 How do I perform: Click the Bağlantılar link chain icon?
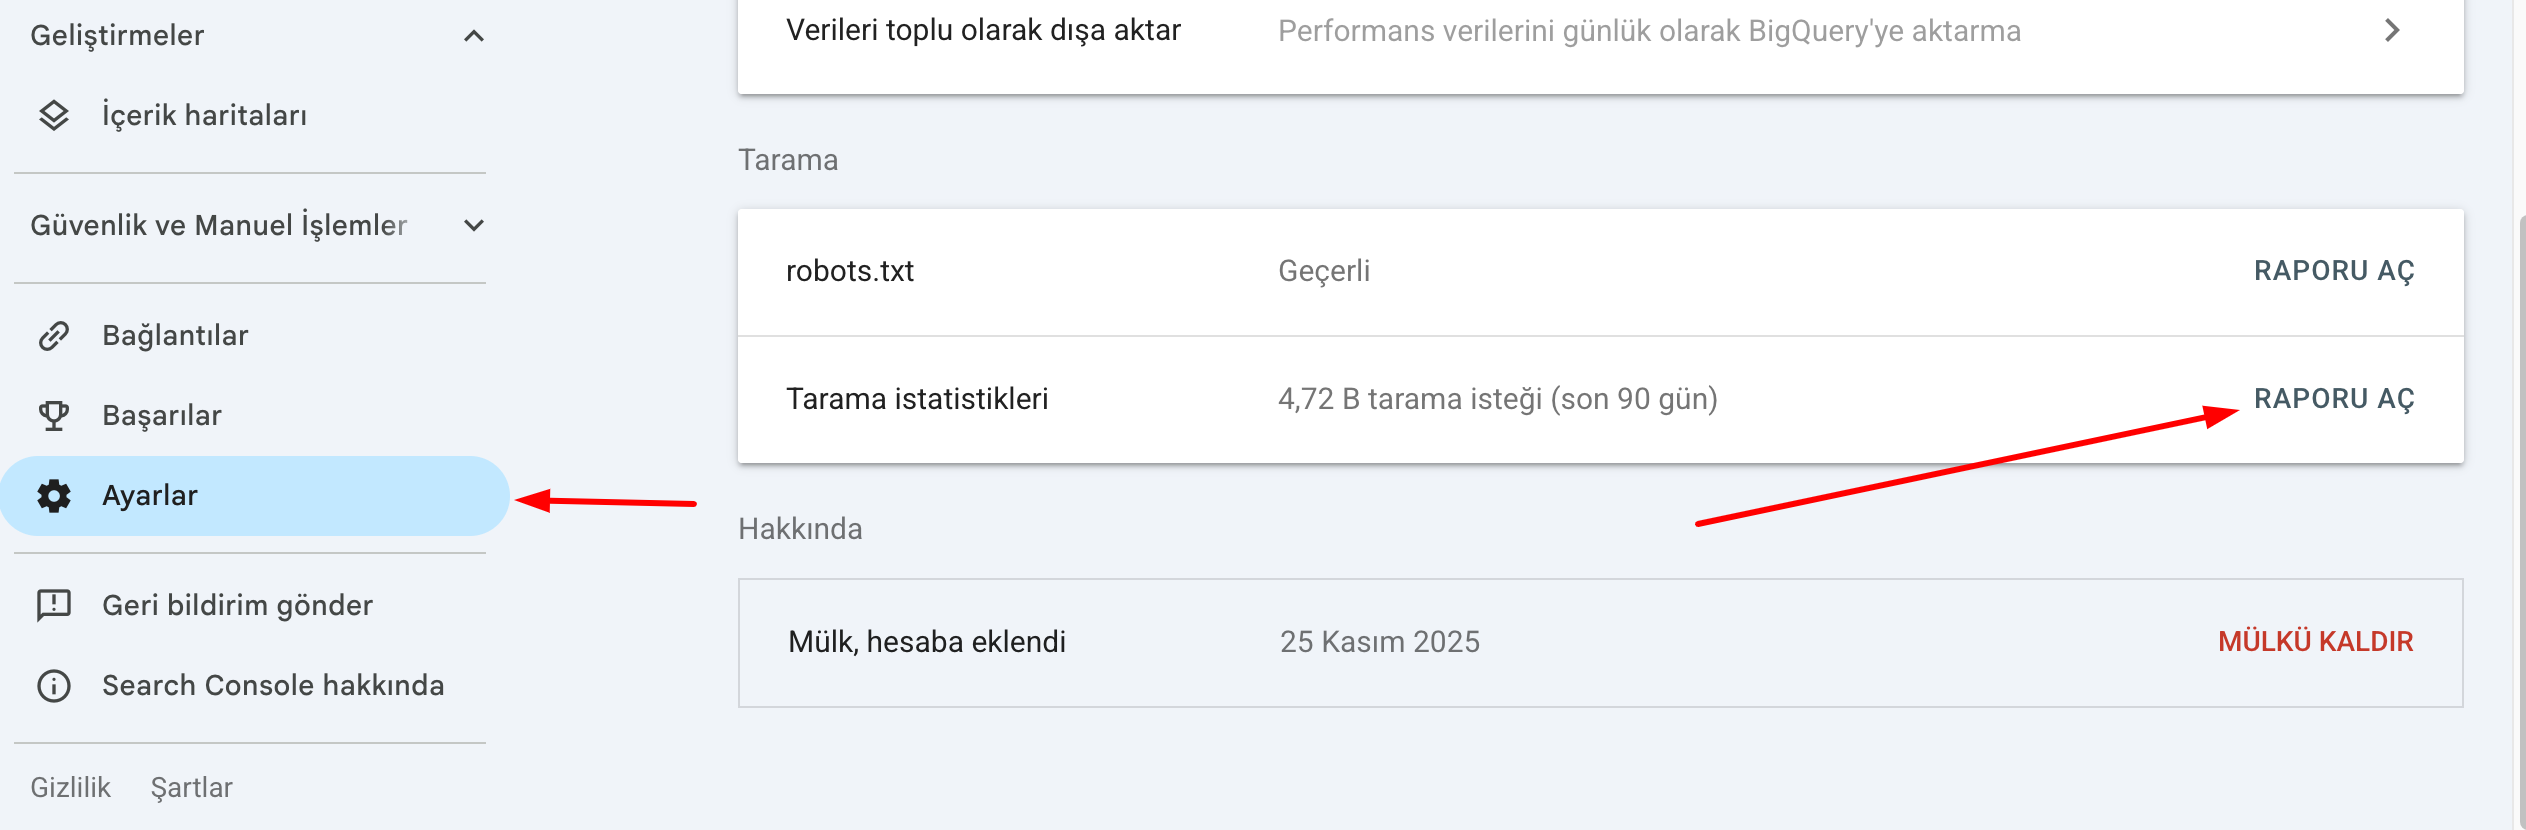pyautogui.click(x=54, y=335)
